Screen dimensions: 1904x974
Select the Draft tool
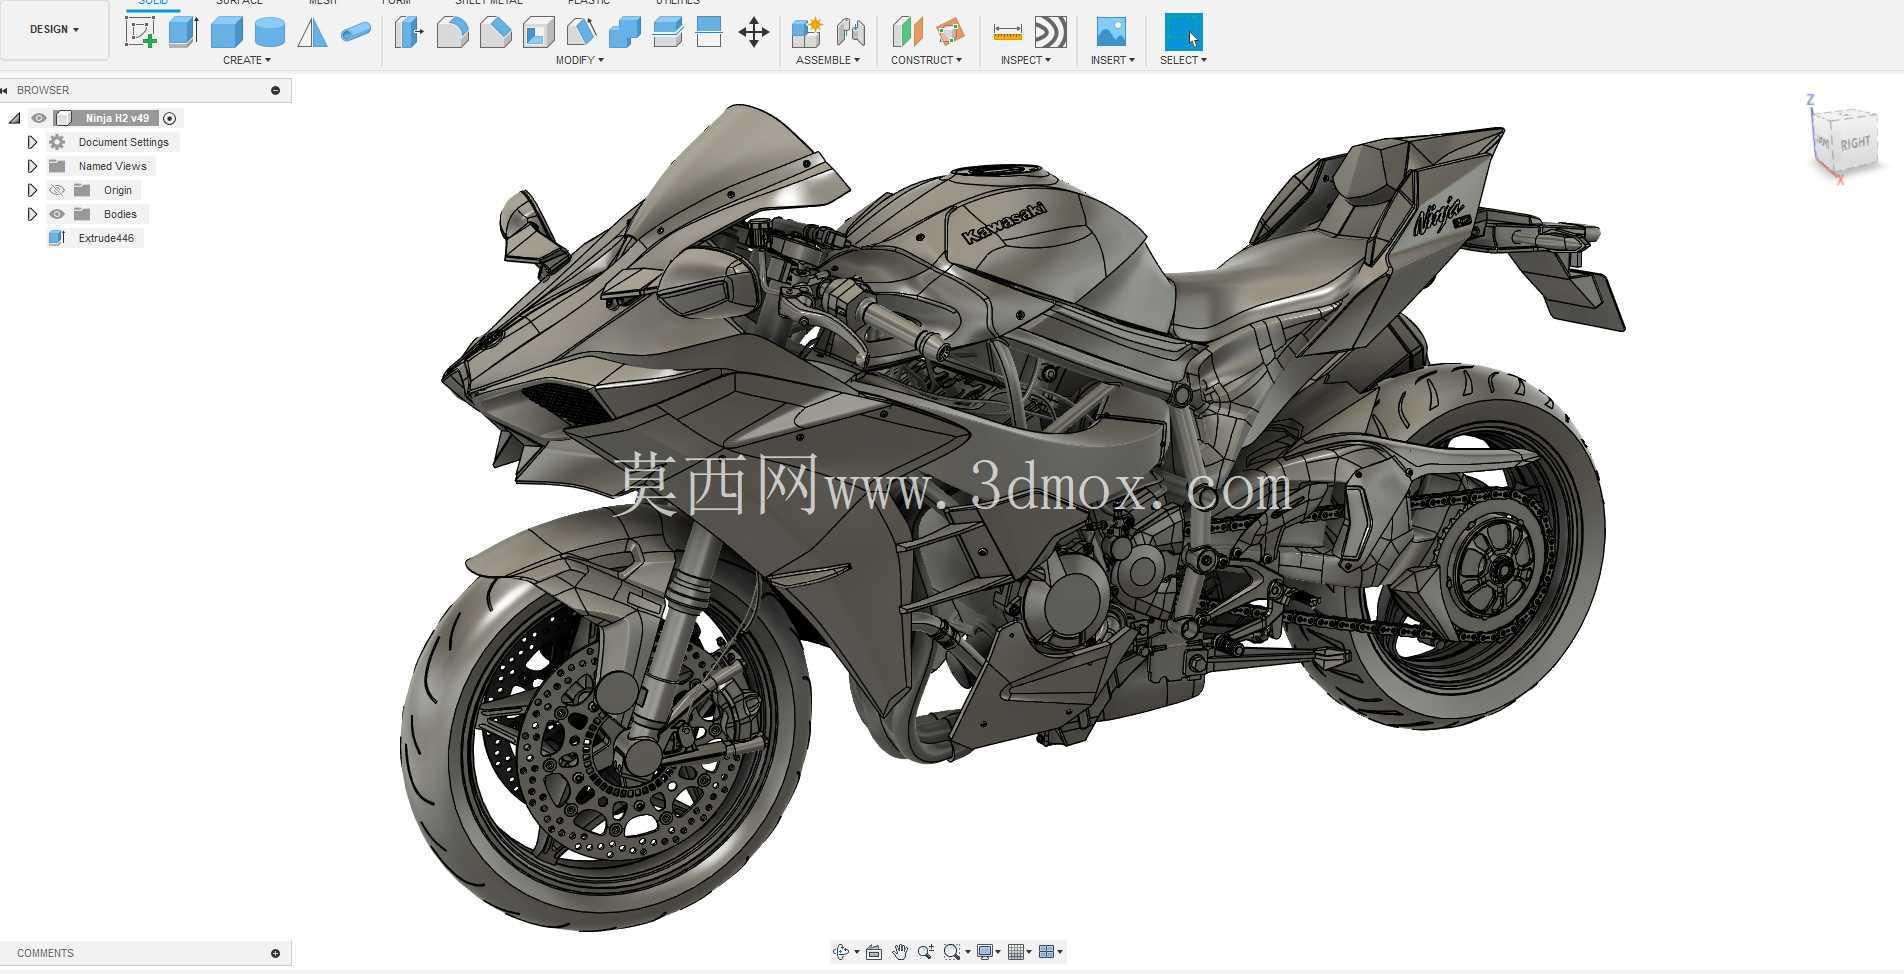coord(581,32)
